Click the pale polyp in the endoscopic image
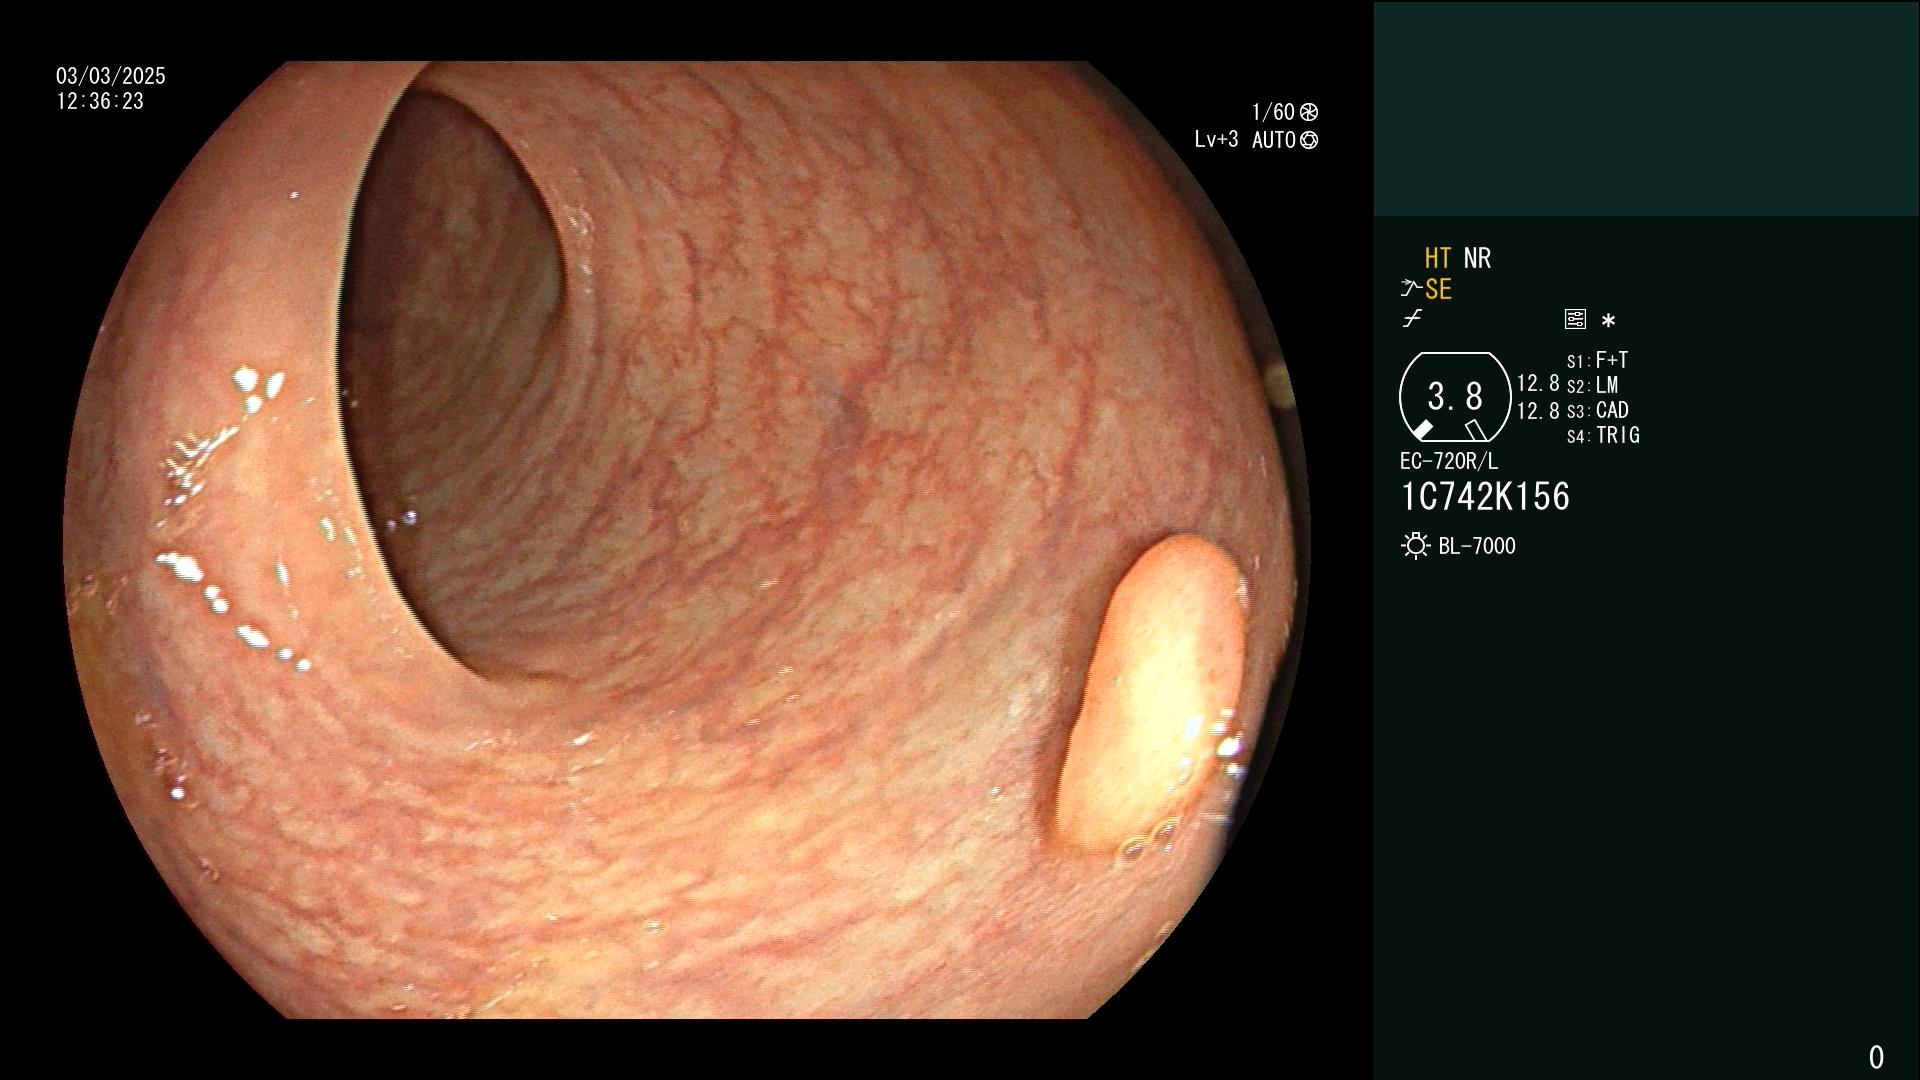This screenshot has width=1920, height=1080. click(1153, 694)
